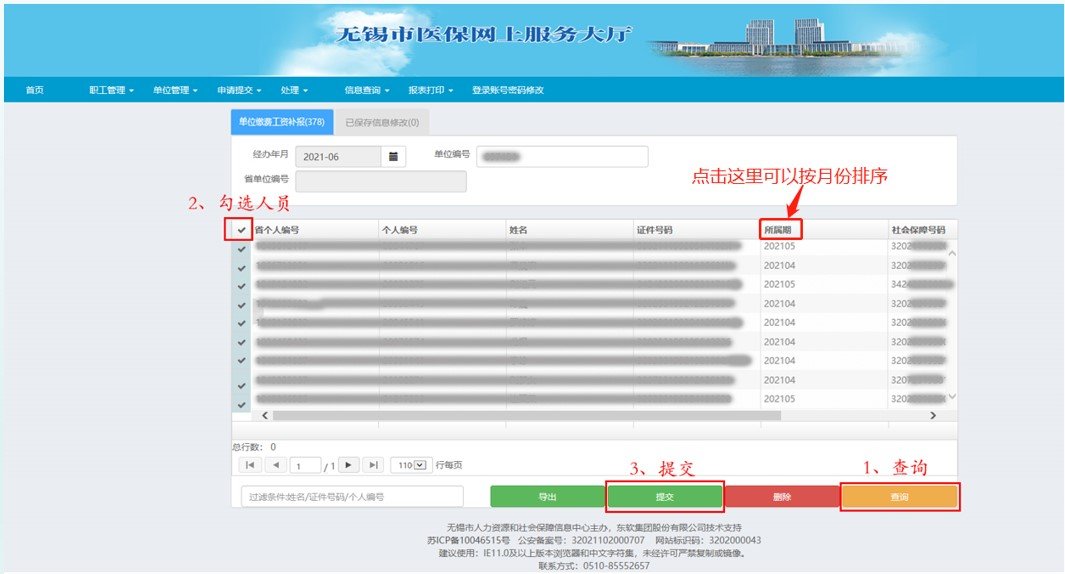Click the orange 查询 button
This screenshot has width=1065, height=574.
(x=899, y=497)
